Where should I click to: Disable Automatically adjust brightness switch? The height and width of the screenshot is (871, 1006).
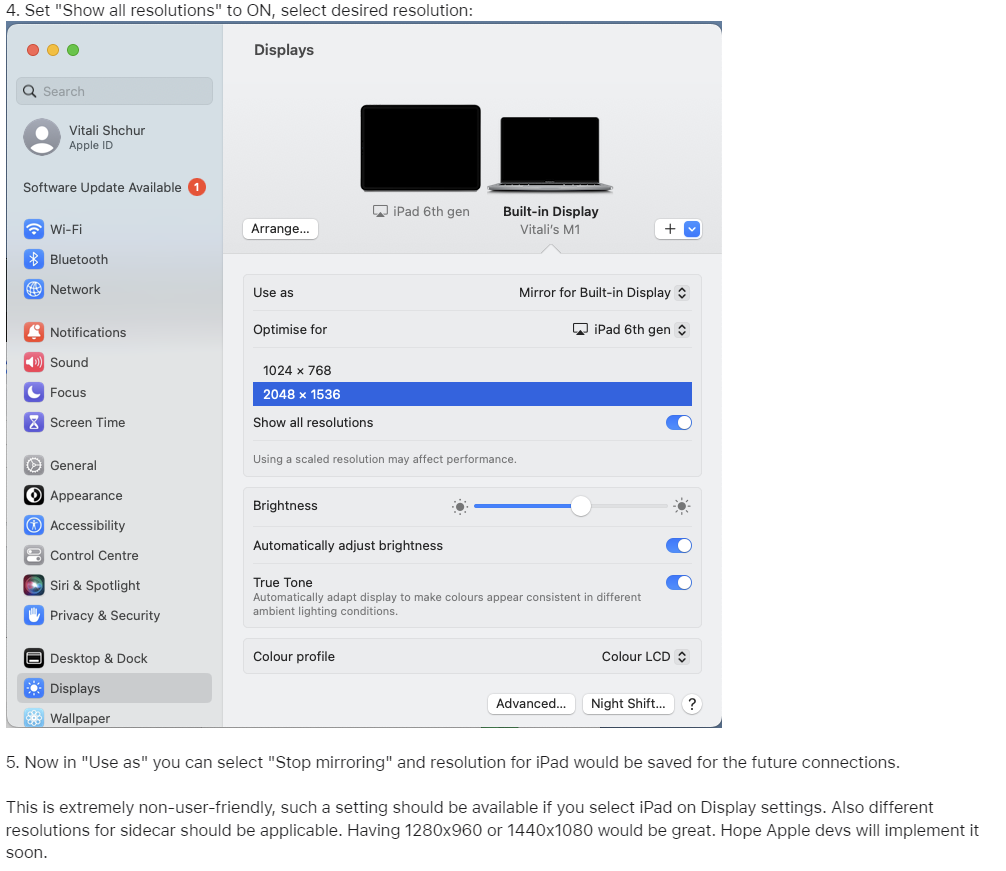(x=679, y=546)
